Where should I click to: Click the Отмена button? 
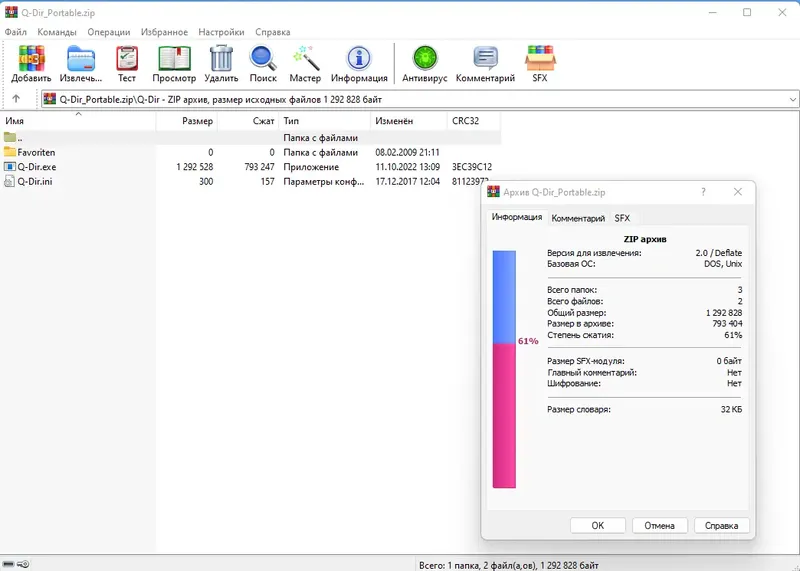(x=659, y=526)
